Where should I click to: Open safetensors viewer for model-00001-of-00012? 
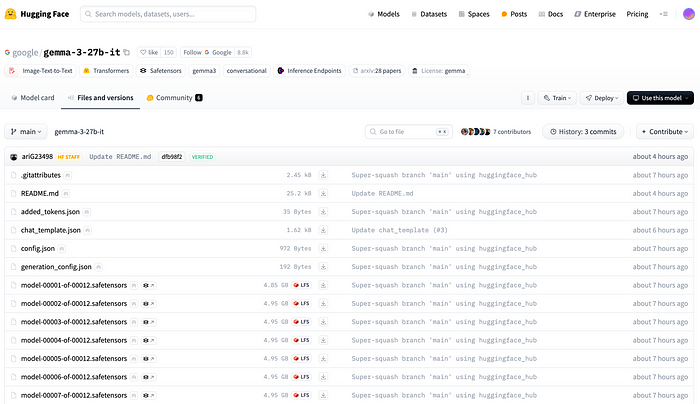click(149, 285)
